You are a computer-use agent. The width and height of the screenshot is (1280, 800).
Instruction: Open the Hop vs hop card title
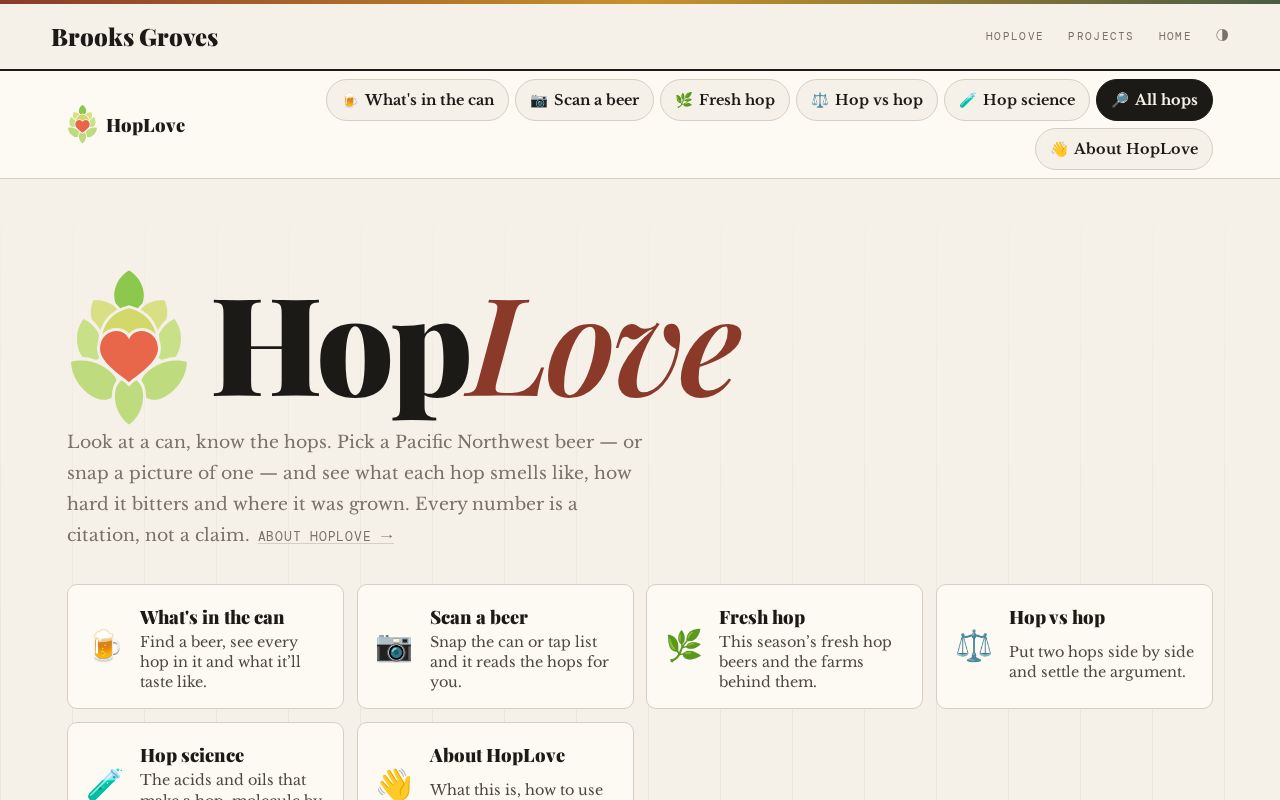coord(1057,617)
